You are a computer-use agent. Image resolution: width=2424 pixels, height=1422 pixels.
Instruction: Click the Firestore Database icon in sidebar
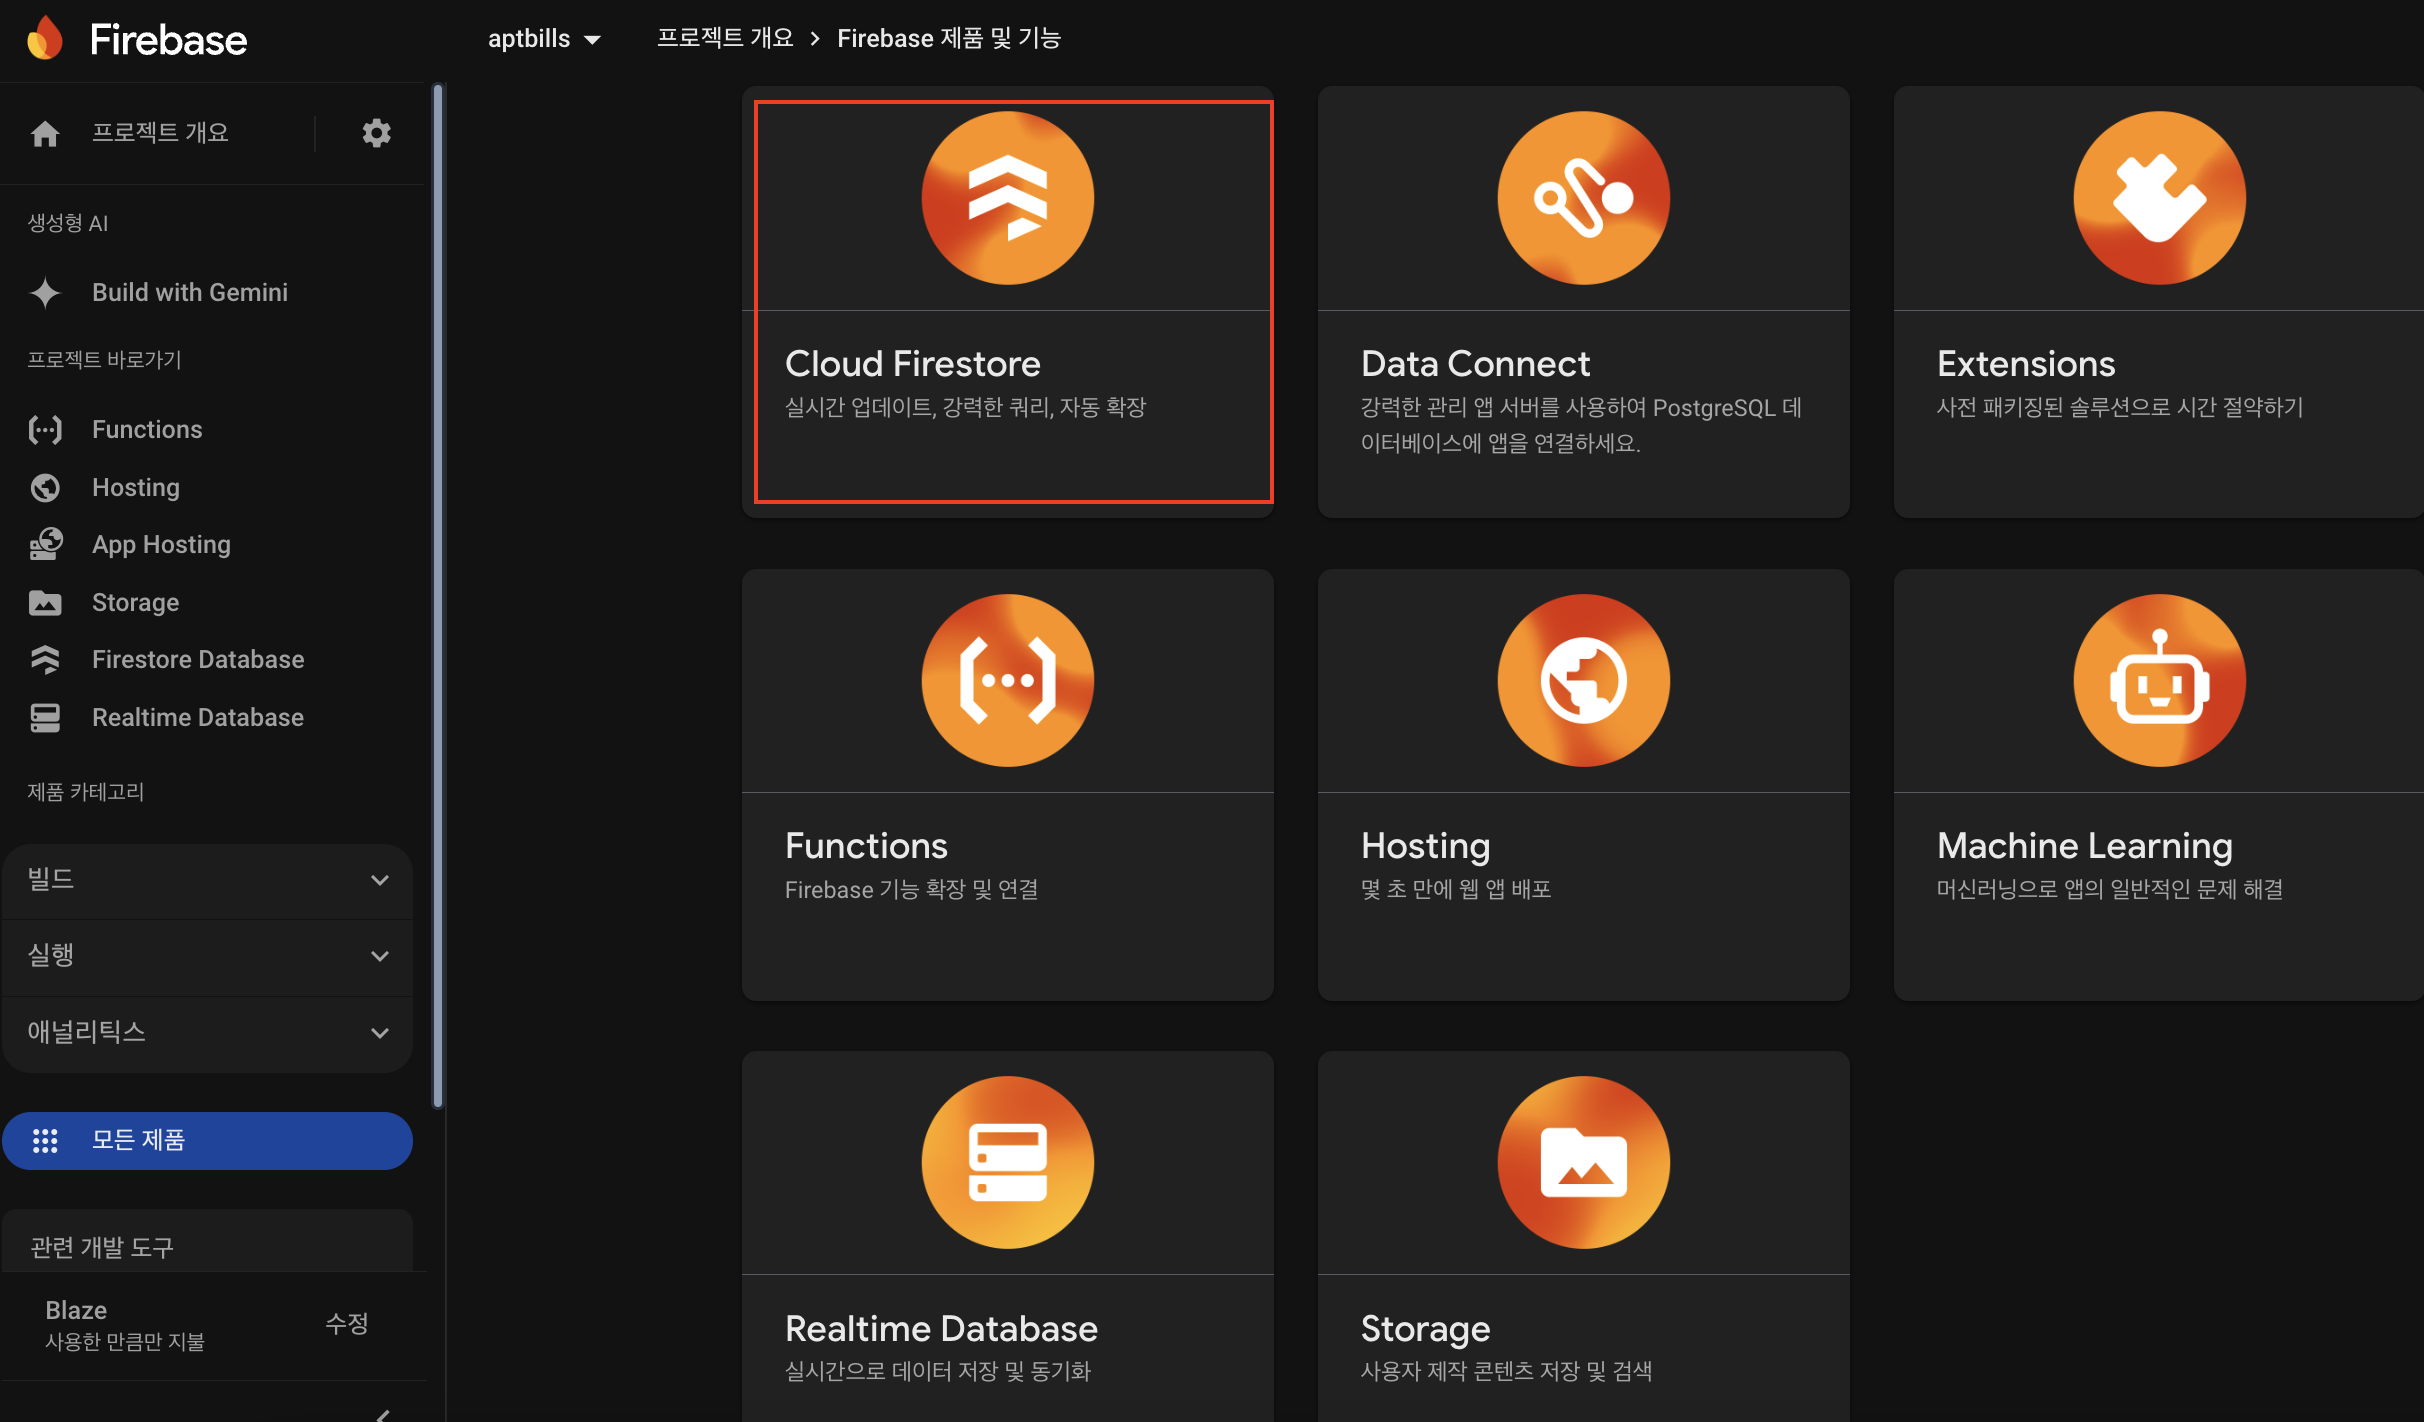pos(45,660)
